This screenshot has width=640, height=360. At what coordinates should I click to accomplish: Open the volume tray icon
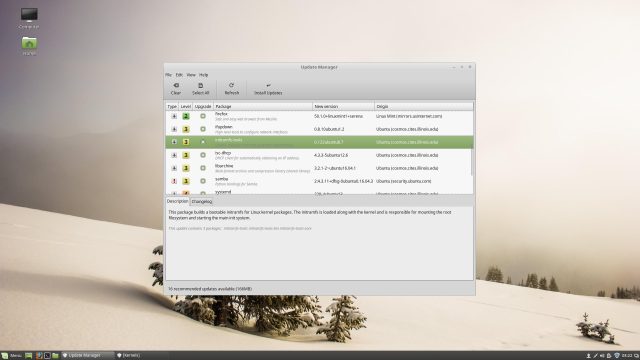[x=602, y=356]
